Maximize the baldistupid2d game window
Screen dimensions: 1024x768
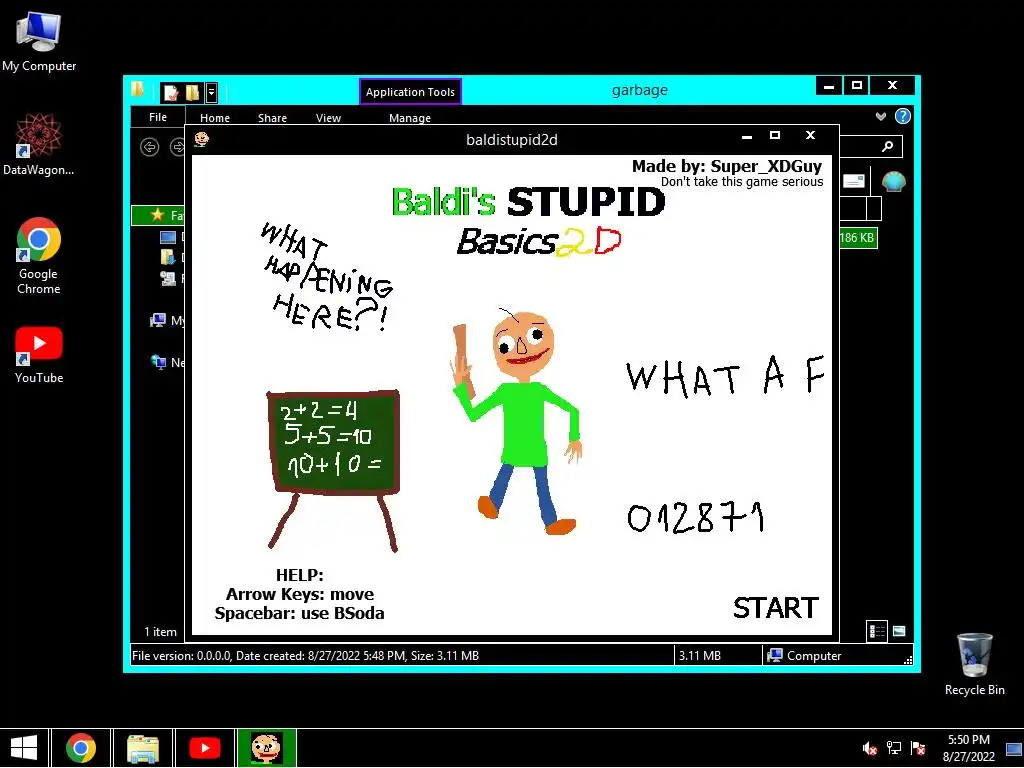[775, 136]
